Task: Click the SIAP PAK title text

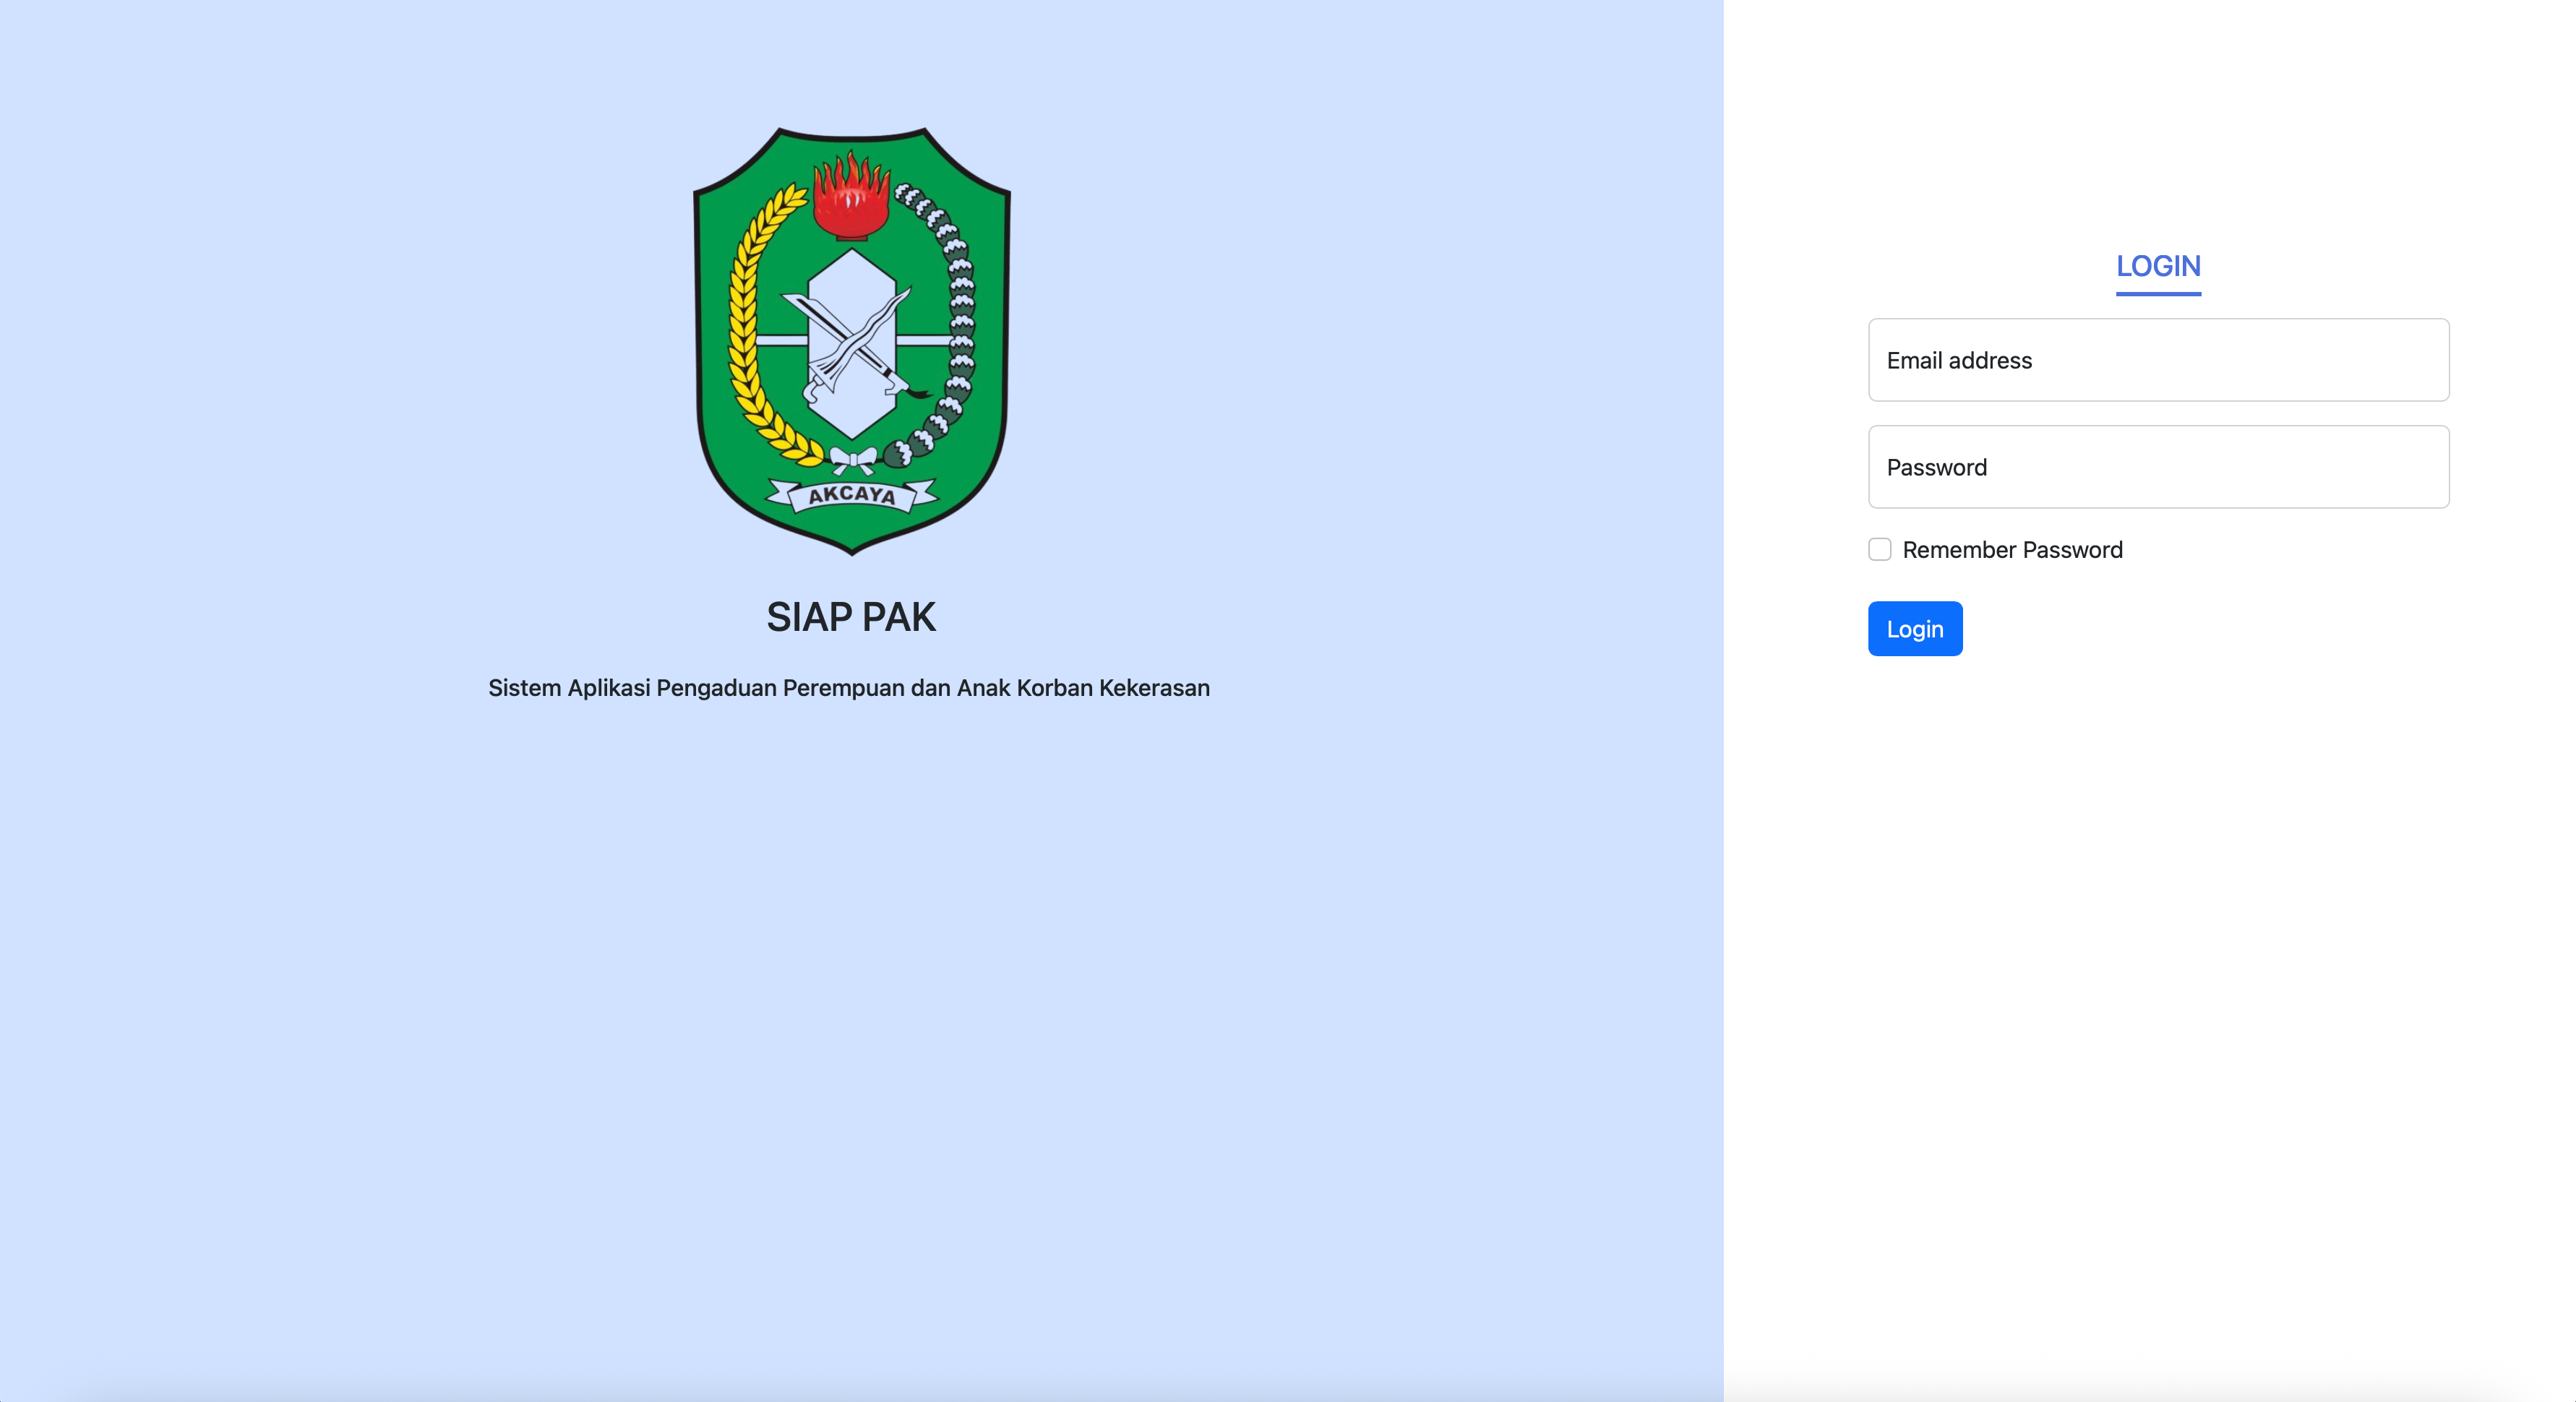Action: 851,617
